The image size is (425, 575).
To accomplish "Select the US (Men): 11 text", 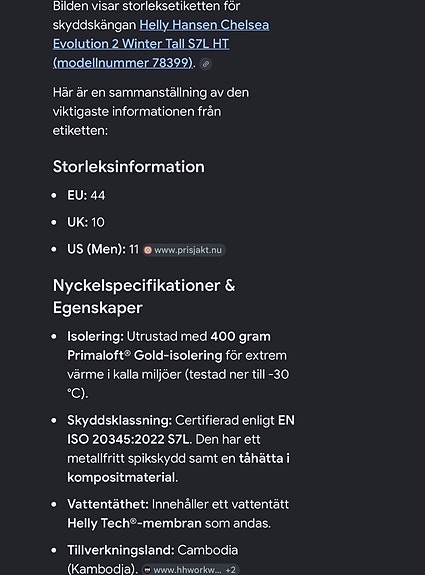I will [x=103, y=249].
